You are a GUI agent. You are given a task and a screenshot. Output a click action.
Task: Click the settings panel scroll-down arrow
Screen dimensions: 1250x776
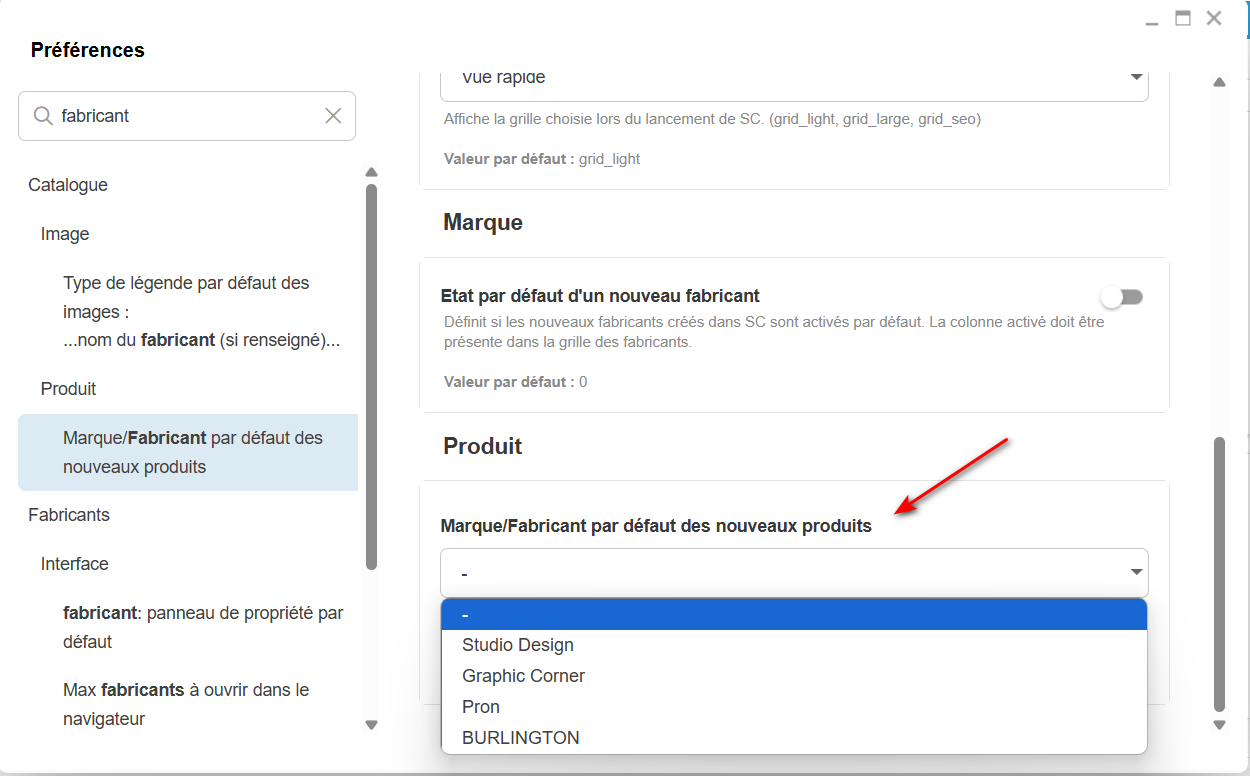[1219, 724]
